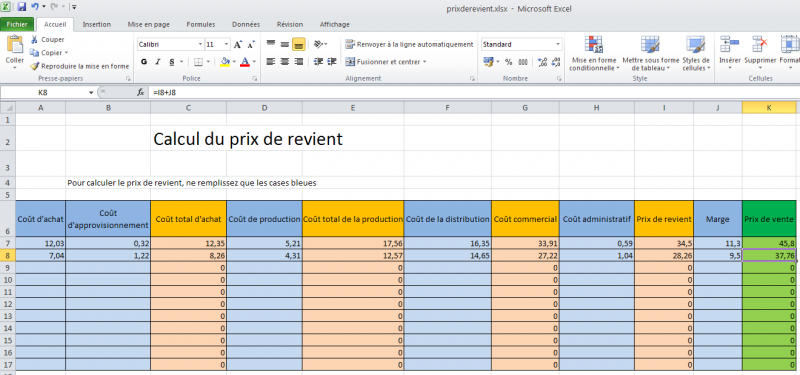The image size is (800, 375).
Task: Expand fill color dropdown arrow
Action: (234, 62)
